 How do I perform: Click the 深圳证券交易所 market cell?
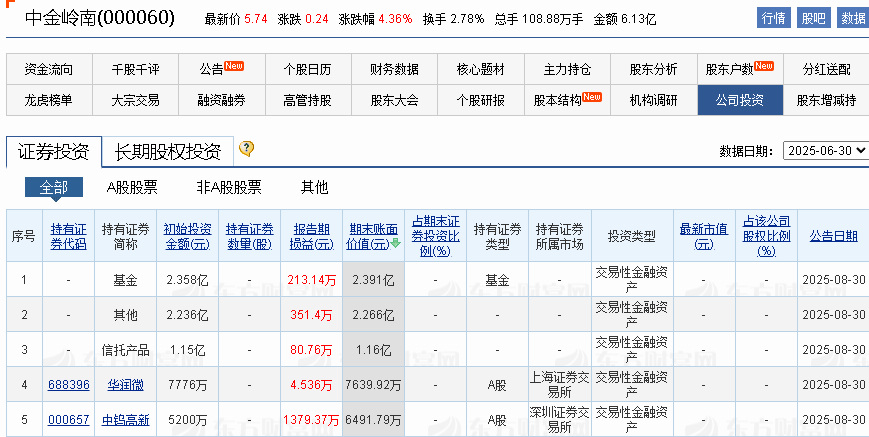click(560, 420)
